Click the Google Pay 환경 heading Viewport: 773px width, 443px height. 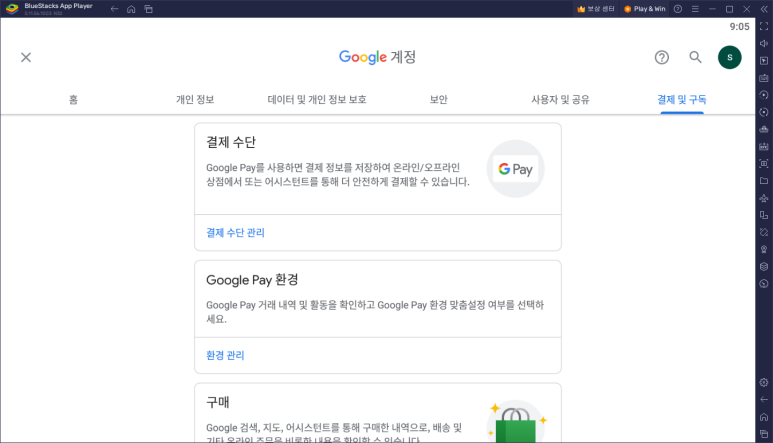coord(252,280)
